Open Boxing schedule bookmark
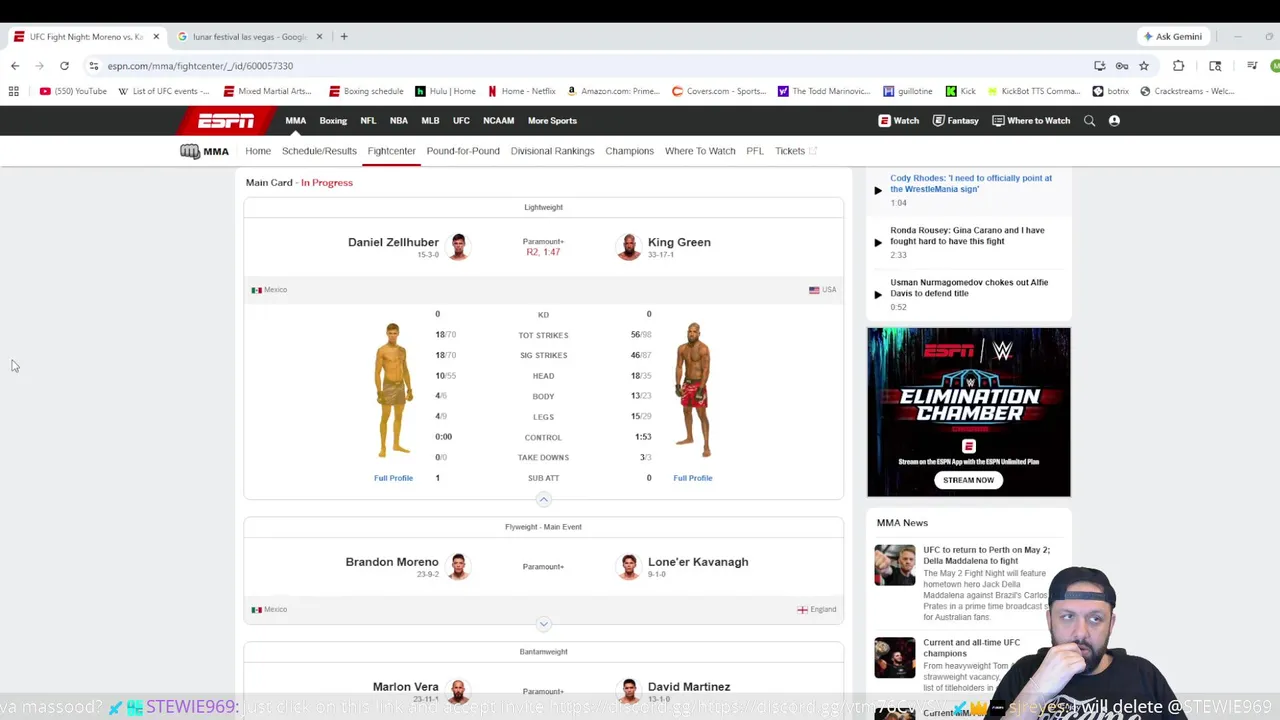 pyautogui.click(x=366, y=91)
